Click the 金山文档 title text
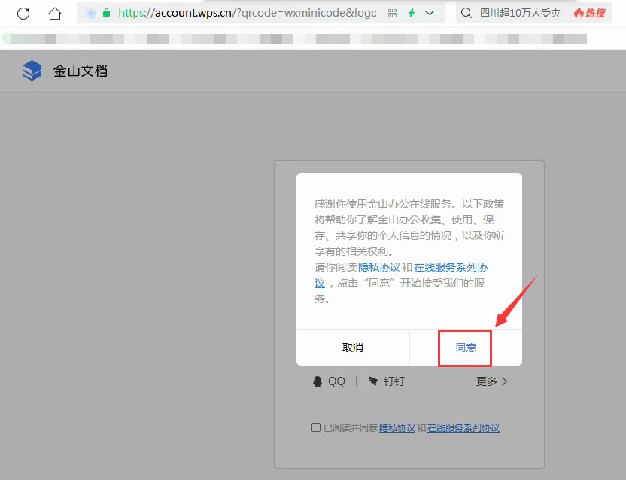This screenshot has height=480, width=626. click(x=80, y=71)
